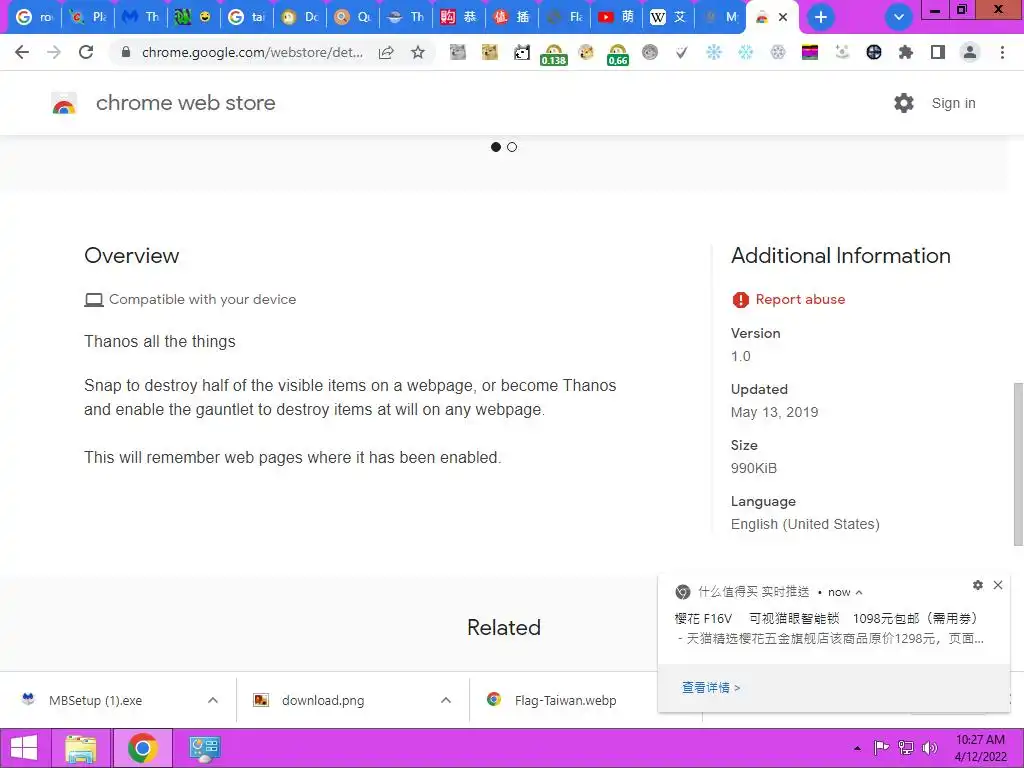Collapse the notification with the chevron
1024x768 pixels.
click(x=859, y=592)
